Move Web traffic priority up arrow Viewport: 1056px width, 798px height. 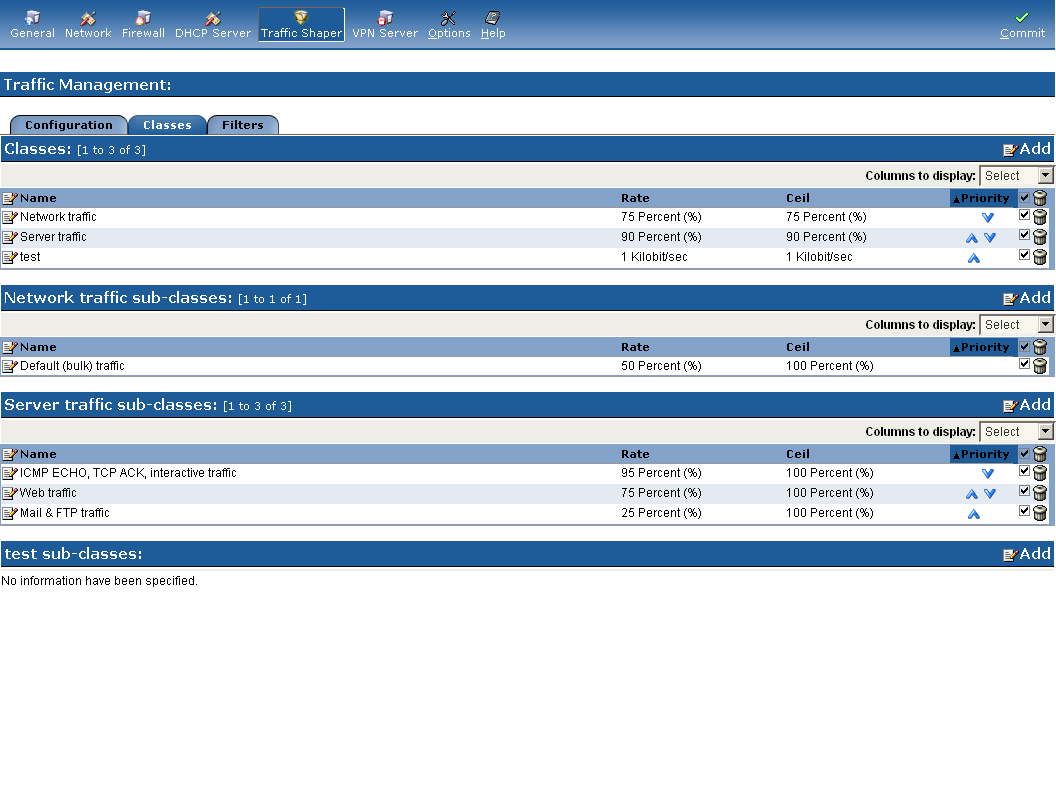click(972, 494)
